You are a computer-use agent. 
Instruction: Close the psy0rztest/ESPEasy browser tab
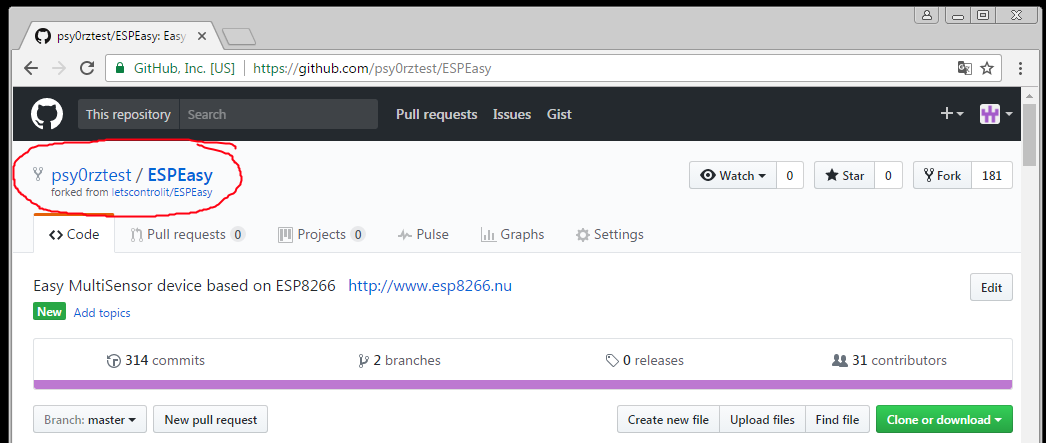(202, 37)
